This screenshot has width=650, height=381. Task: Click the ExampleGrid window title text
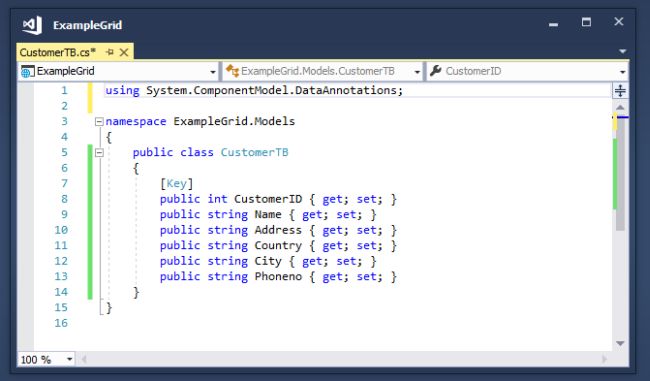pyautogui.click(x=87, y=25)
